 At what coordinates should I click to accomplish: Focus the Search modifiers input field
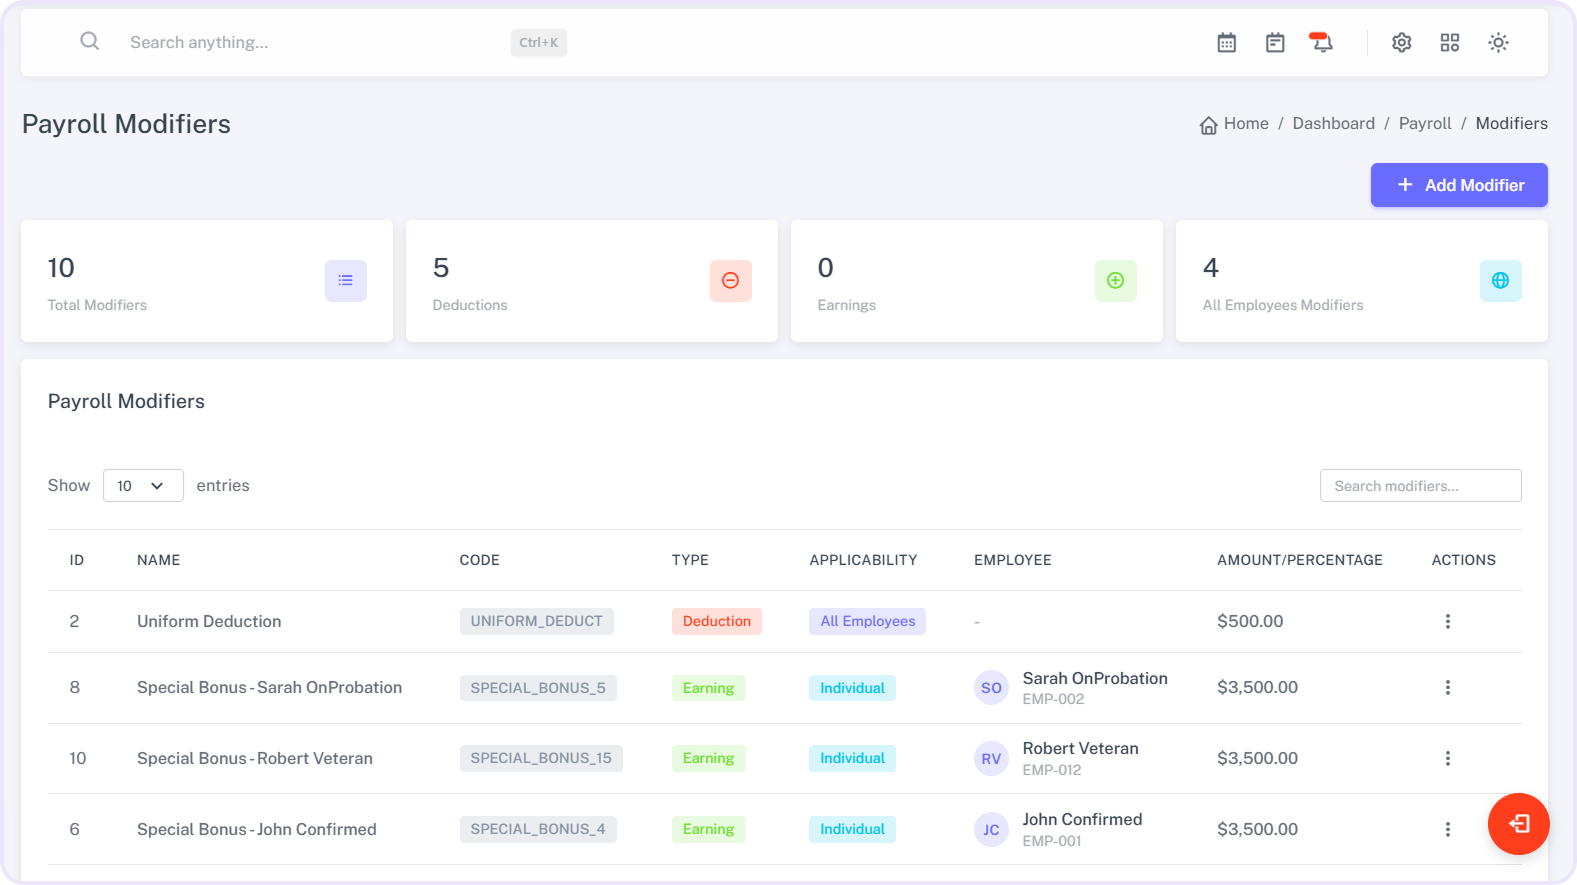click(x=1420, y=485)
